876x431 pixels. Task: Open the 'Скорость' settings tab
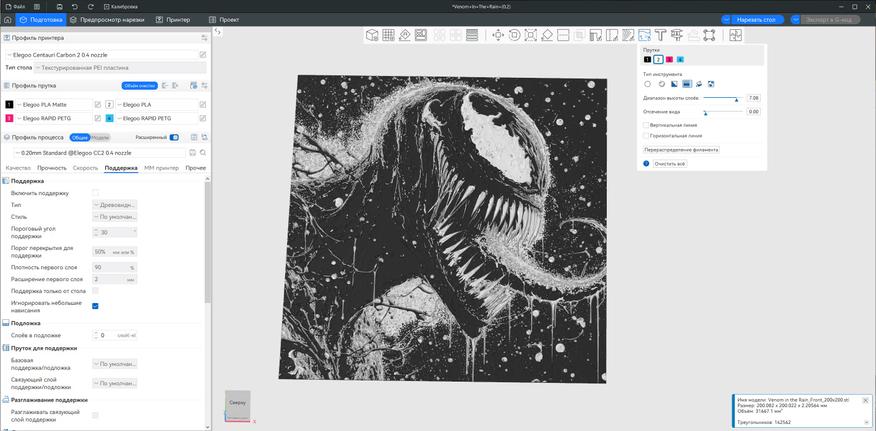tap(85, 168)
